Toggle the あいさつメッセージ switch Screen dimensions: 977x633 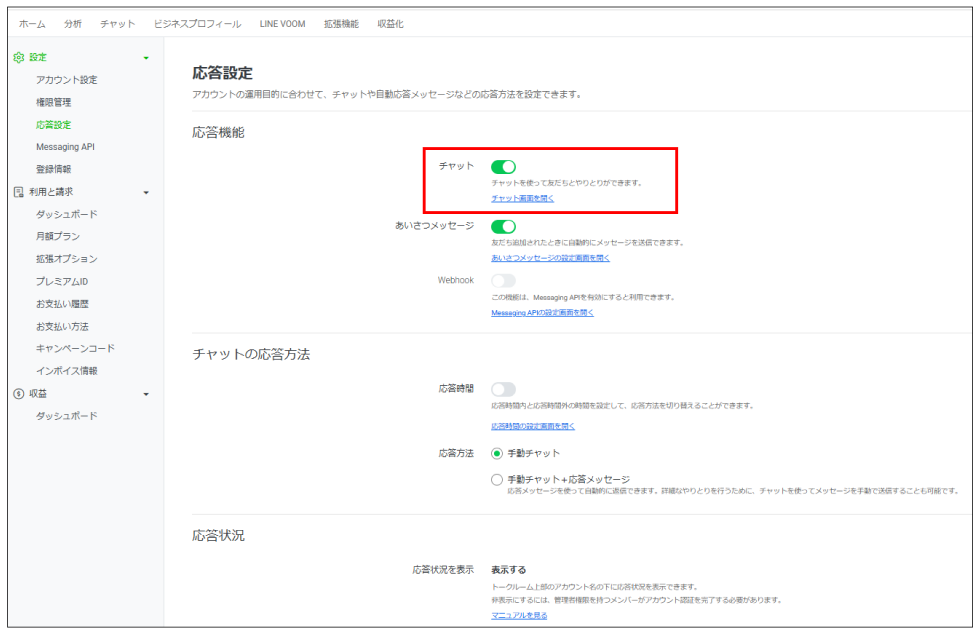coord(503,227)
